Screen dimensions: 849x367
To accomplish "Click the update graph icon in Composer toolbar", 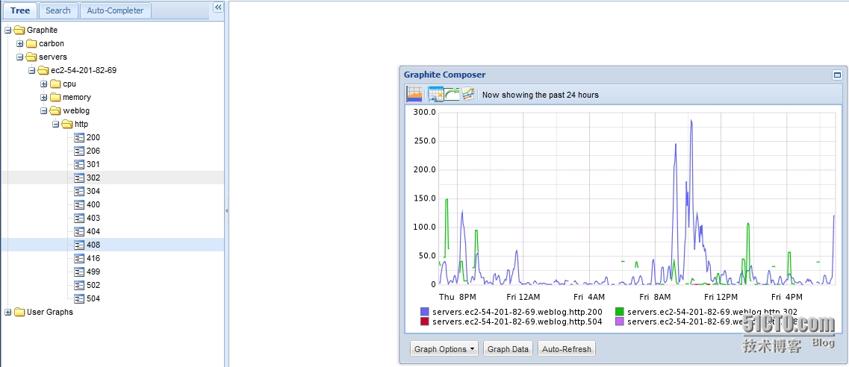I will point(414,94).
